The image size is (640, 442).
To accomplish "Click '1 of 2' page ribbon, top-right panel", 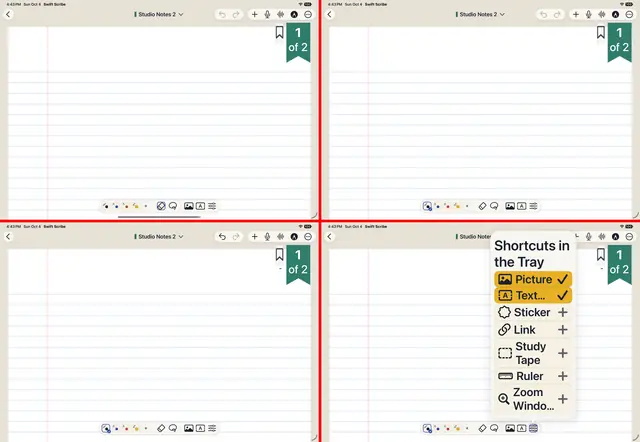I will 620,42.
